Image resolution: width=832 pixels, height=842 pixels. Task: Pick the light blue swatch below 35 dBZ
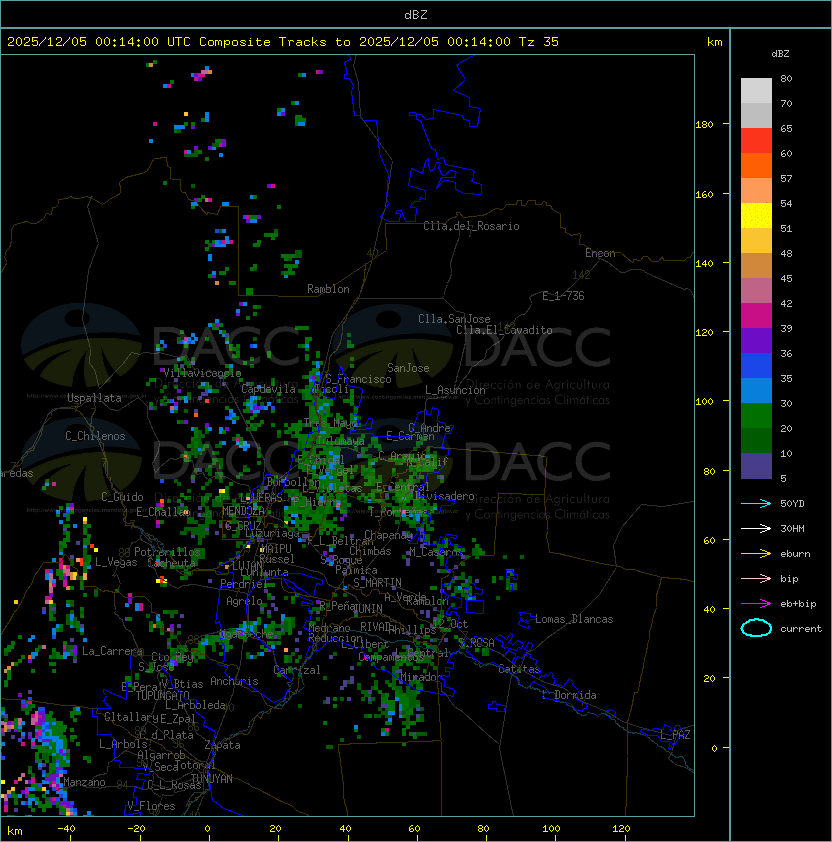coord(756,391)
